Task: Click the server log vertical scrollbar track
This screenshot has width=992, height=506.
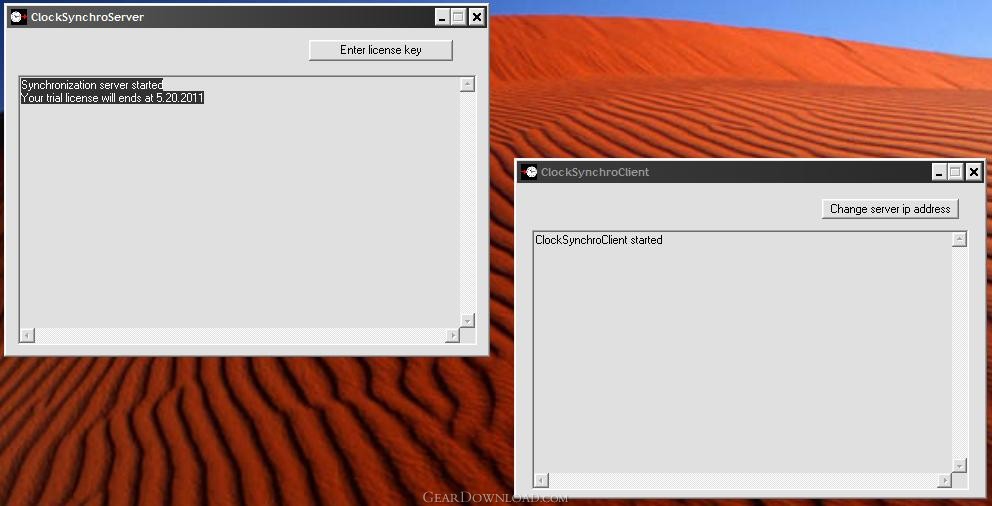Action: (468, 202)
